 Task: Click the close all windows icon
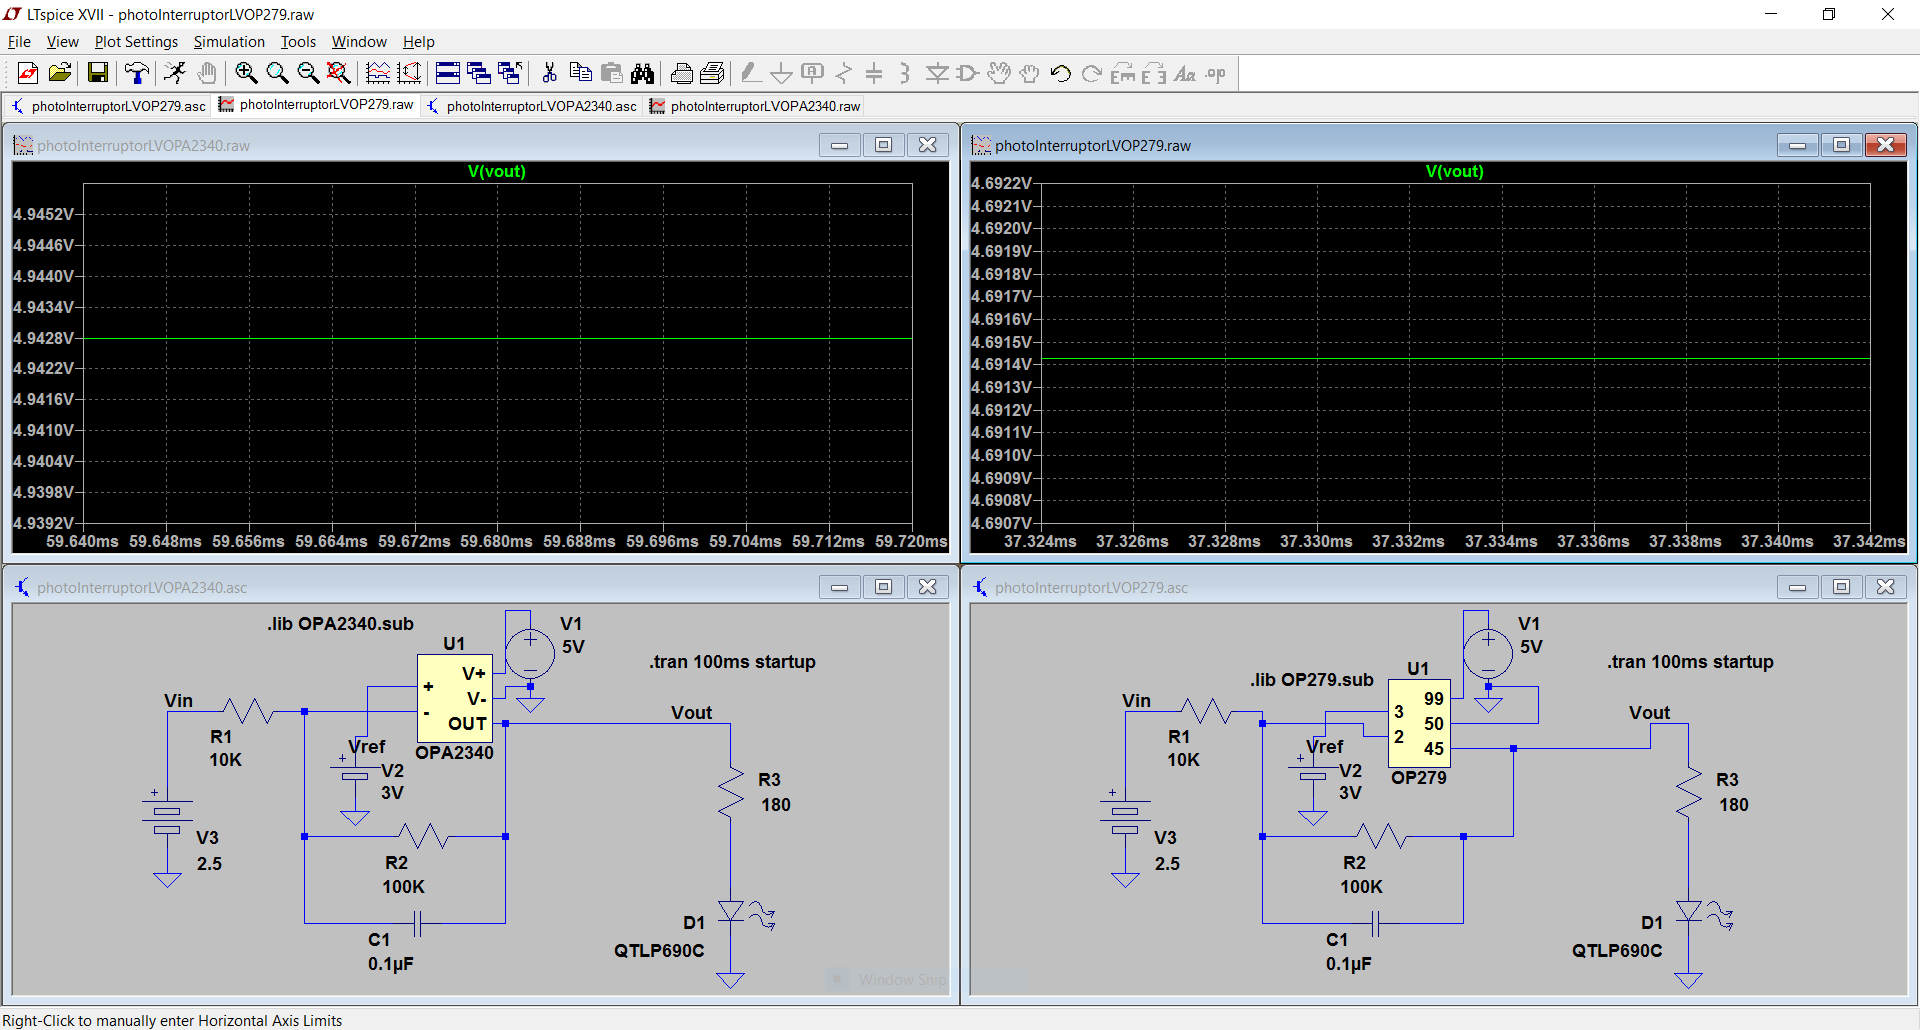point(510,73)
